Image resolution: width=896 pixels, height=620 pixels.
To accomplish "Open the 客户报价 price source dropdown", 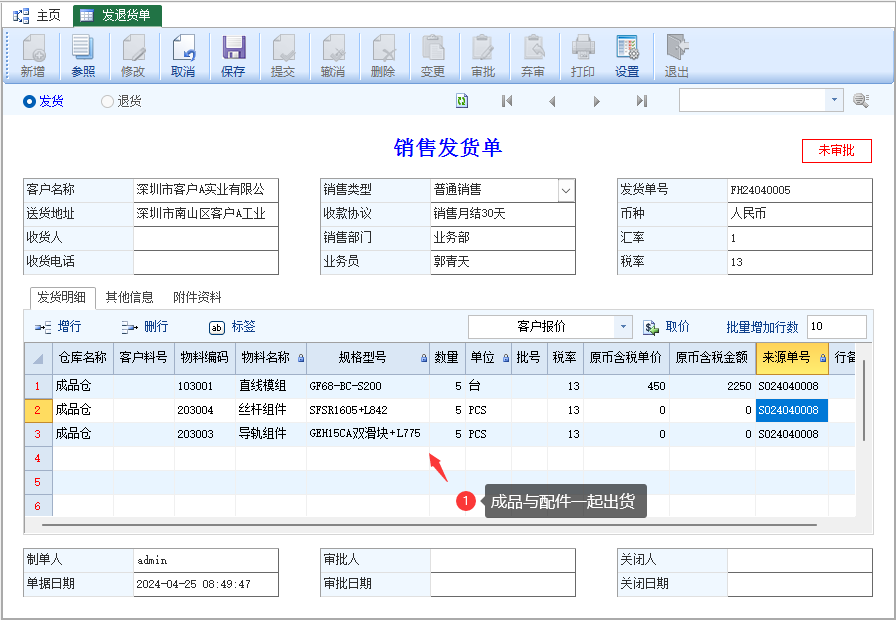I will click(623, 327).
